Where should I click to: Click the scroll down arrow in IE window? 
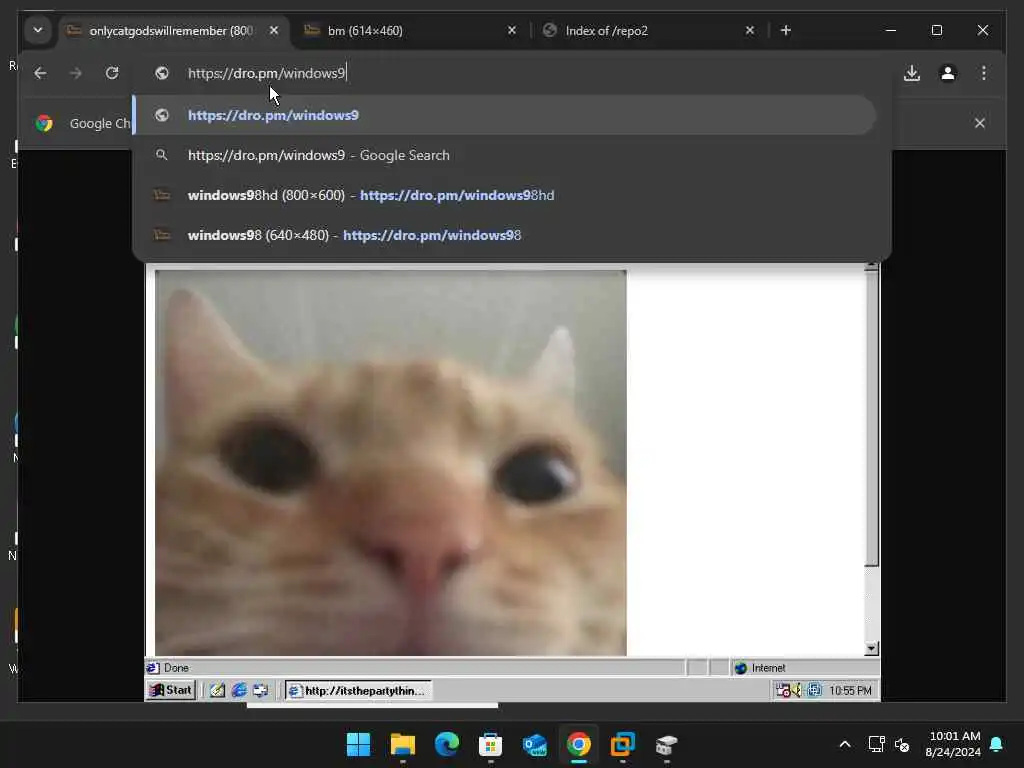coord(871,648)
